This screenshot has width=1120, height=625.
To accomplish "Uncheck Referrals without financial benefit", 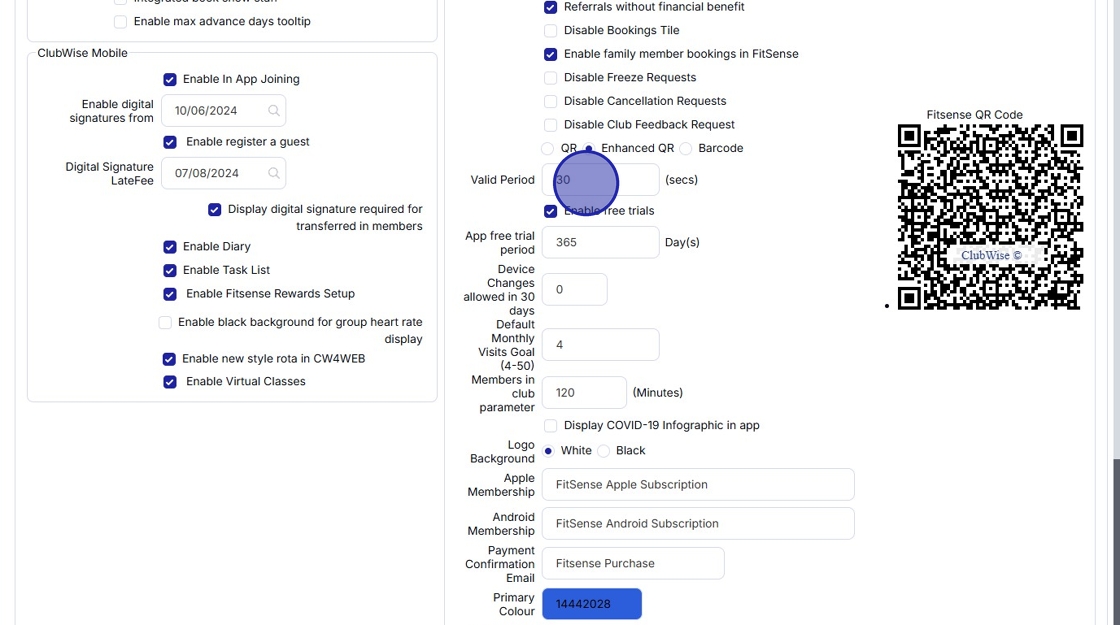I will pyautogui.click(x=550, y=7).
